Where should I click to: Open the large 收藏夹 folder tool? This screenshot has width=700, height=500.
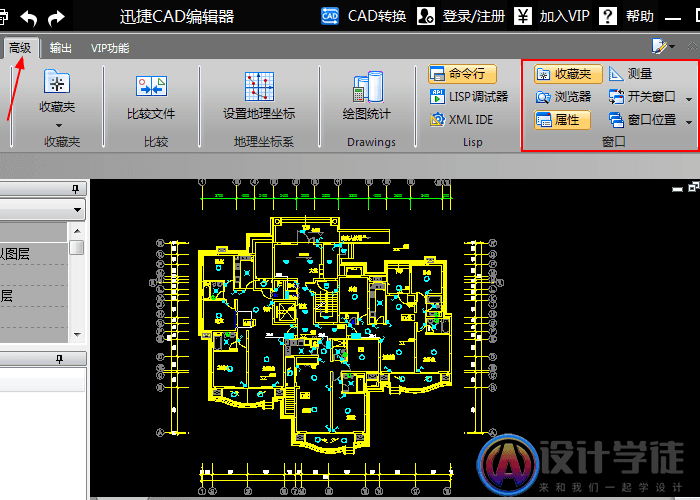(57, 91)
